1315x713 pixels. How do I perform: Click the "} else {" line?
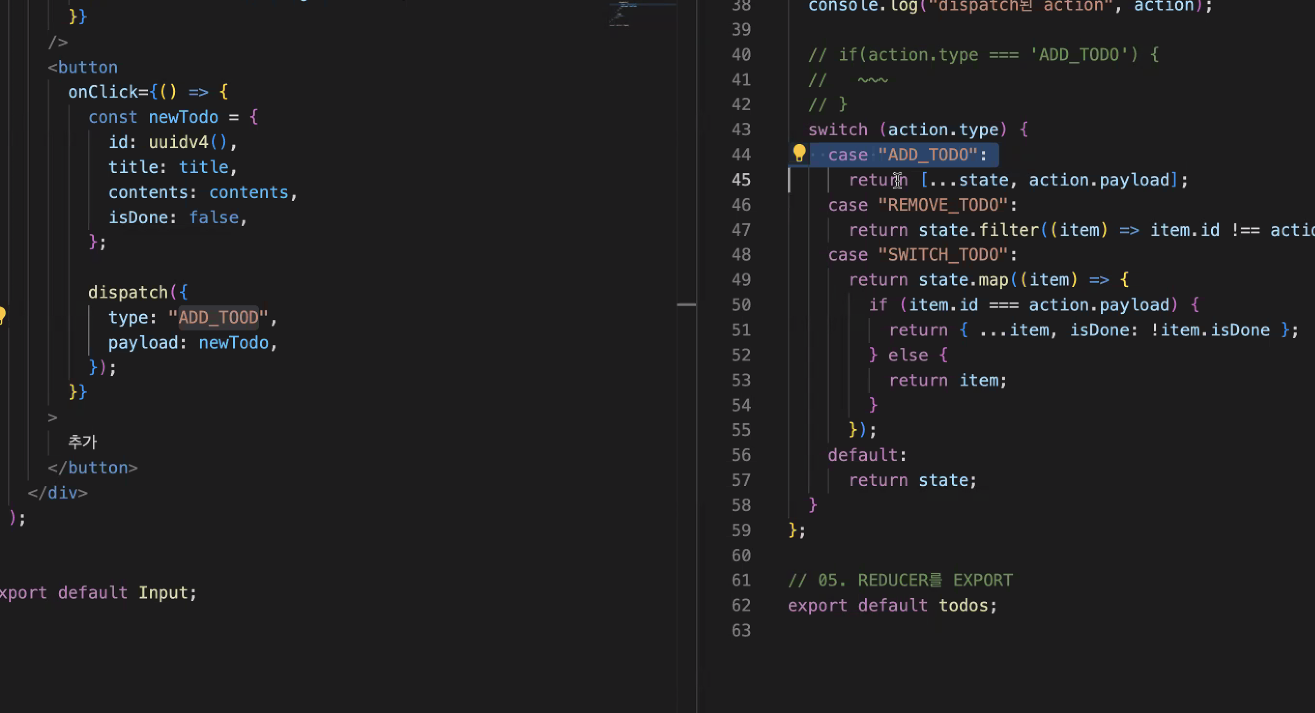[908, 354]
